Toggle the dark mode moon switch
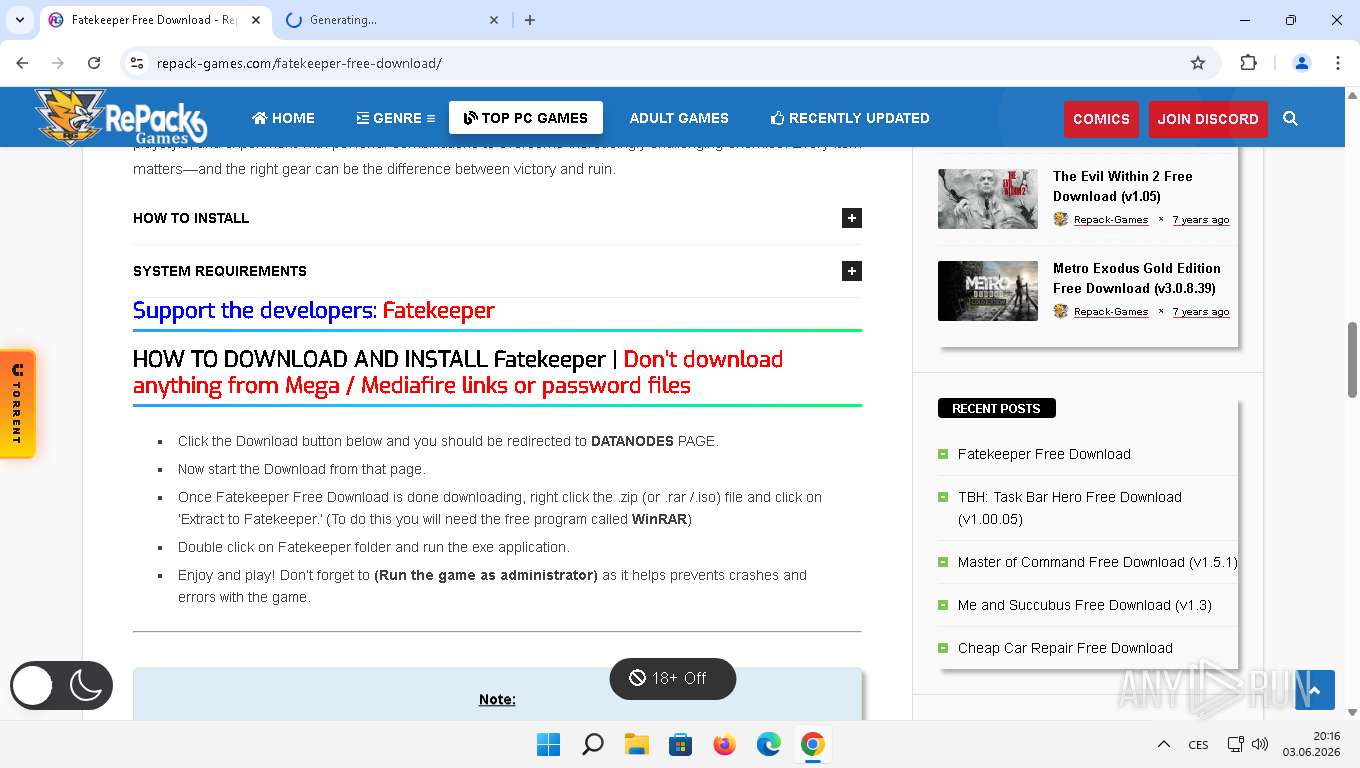This screenshot has width=1360, height=768. 62,686
